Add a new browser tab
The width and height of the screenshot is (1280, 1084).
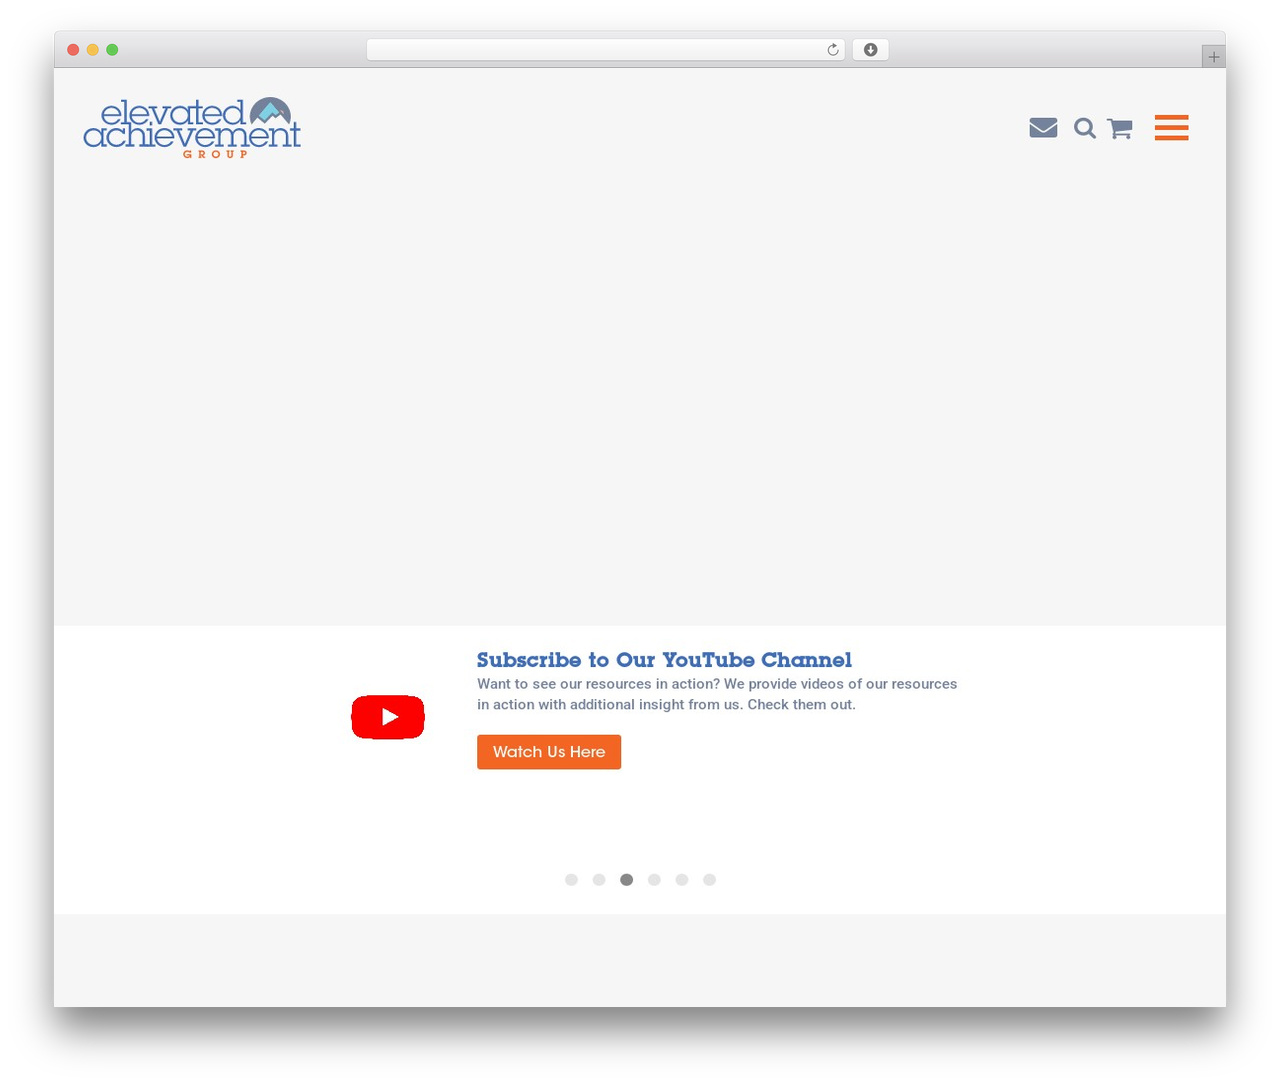tap(1213, 57)
